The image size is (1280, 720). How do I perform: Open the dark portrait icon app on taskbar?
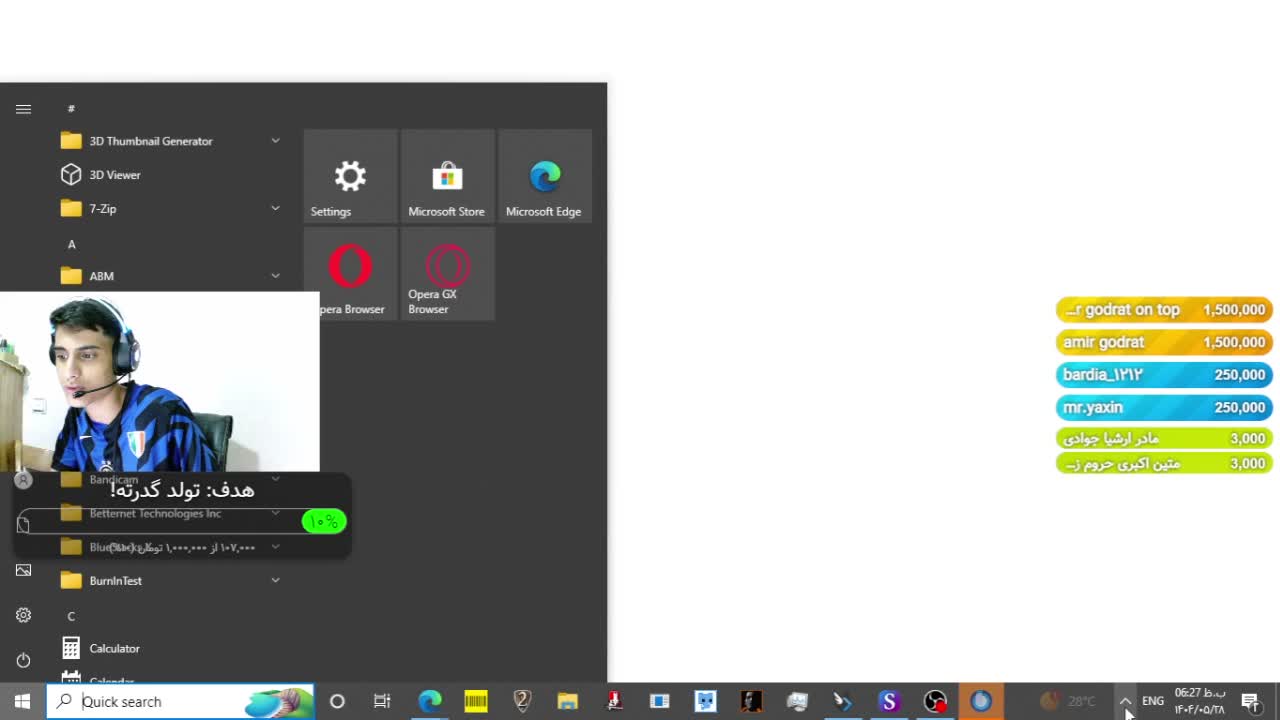[x=751, y=701]
